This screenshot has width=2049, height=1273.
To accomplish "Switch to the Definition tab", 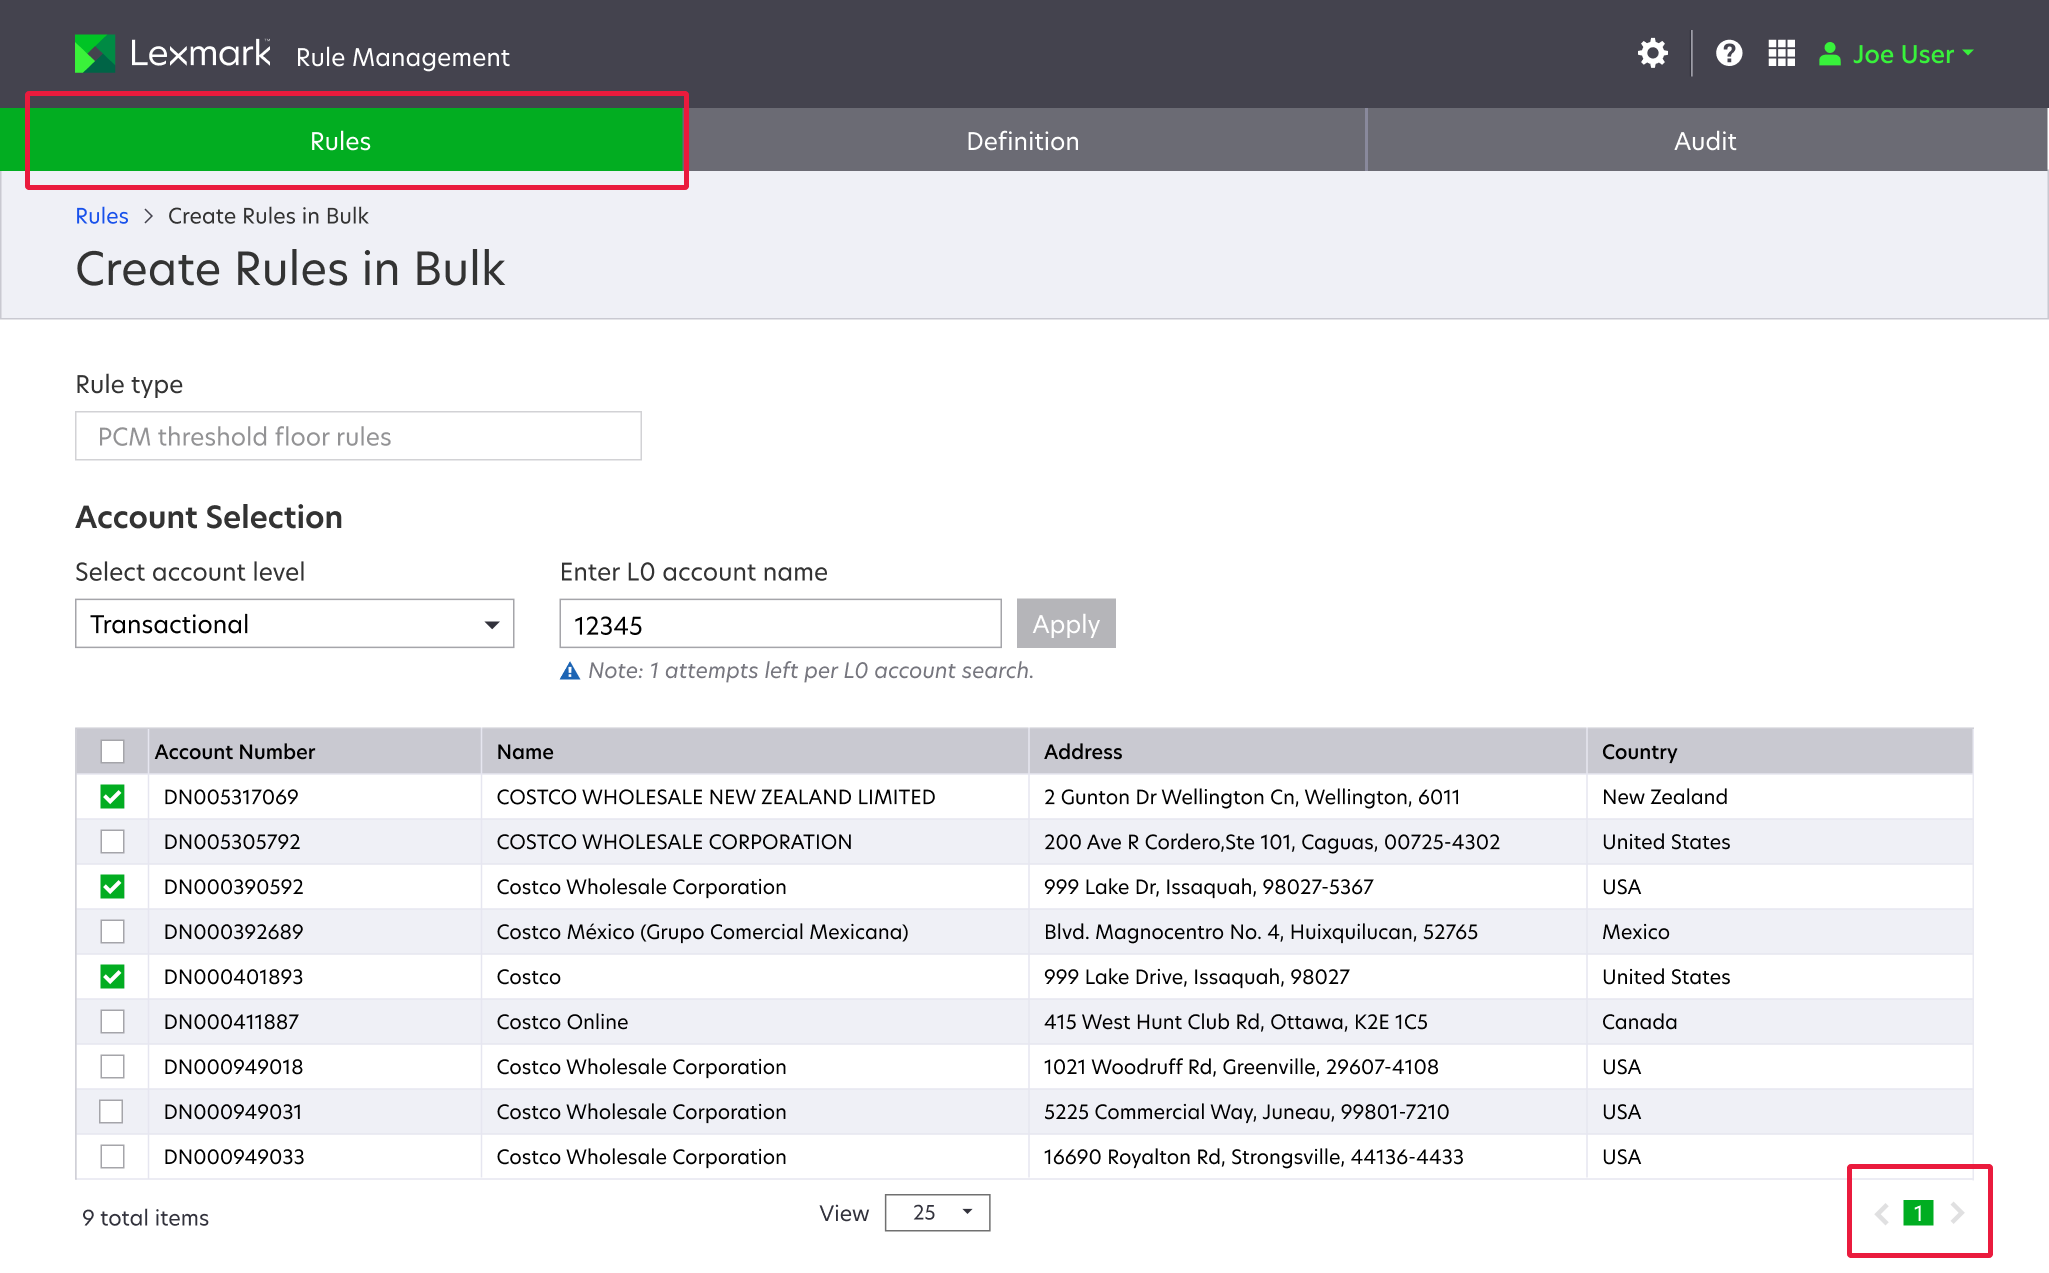I will (x=1023, y=140).
